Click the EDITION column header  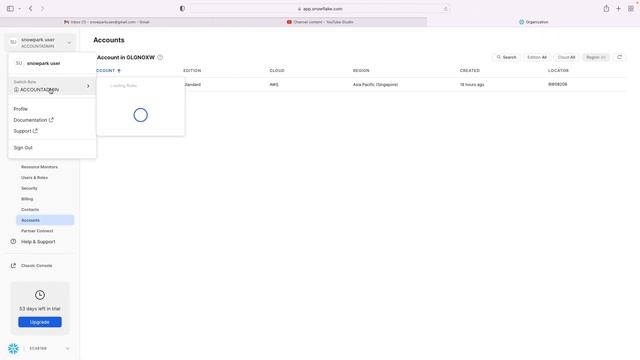pyautogui.click(x=192, y=71)
